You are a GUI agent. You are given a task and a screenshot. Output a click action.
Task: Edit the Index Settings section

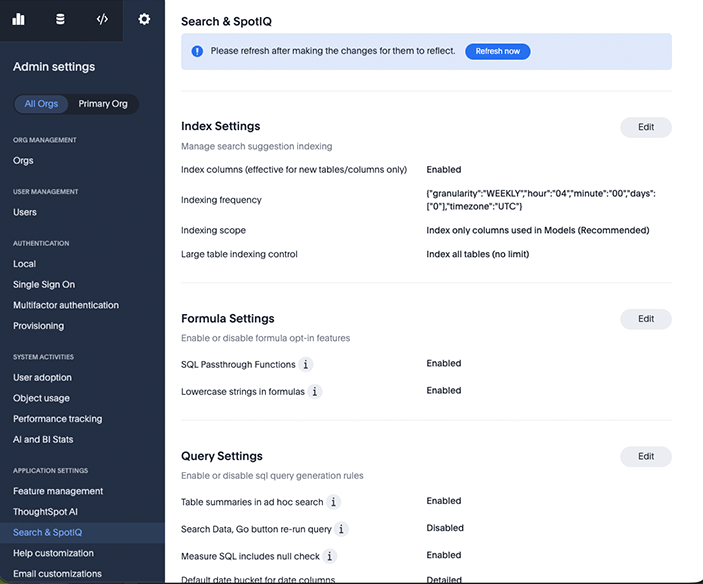pyautogui.click(x=646, y=127)
